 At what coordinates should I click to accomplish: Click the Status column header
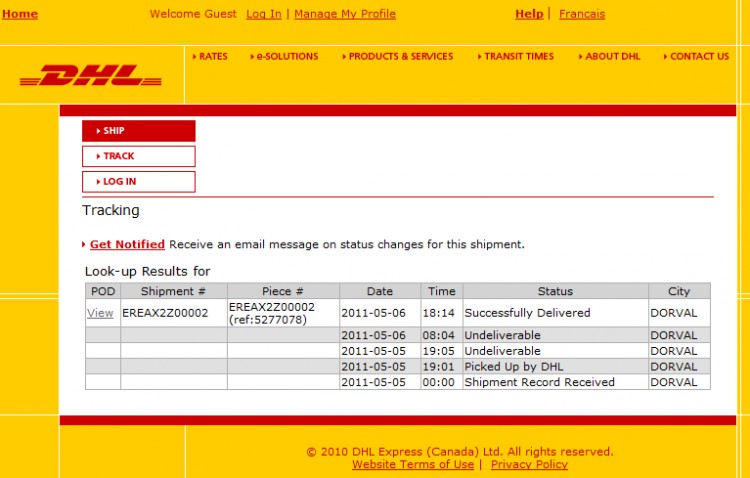pyautogui.click(x=555, y=291)
